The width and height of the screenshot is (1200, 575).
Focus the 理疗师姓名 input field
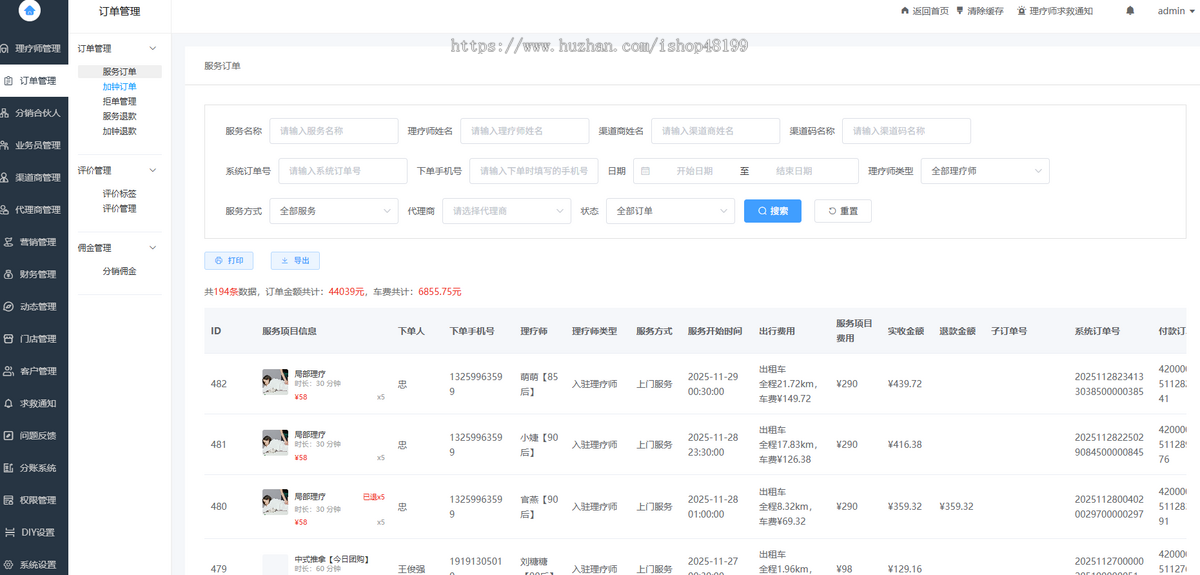point(525,131)
